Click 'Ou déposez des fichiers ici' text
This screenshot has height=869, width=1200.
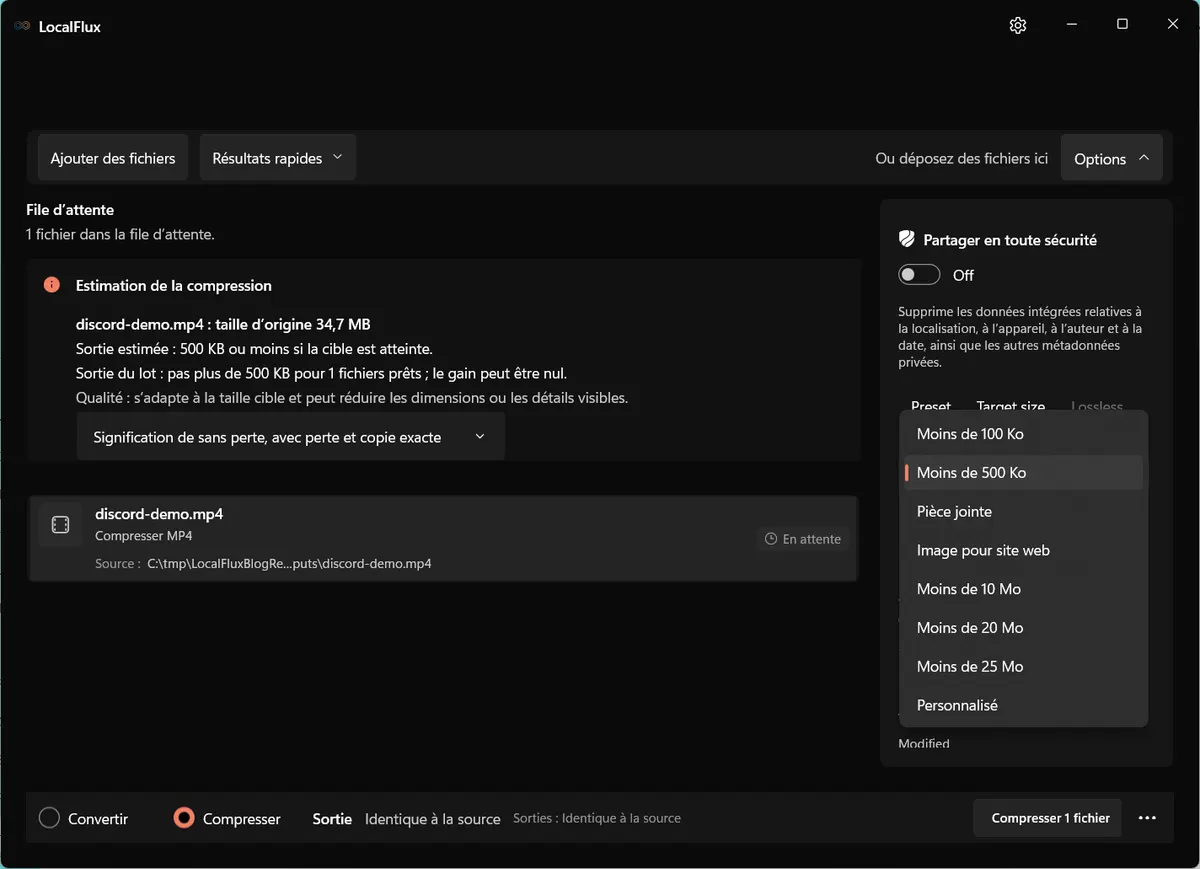coord(961,158)
